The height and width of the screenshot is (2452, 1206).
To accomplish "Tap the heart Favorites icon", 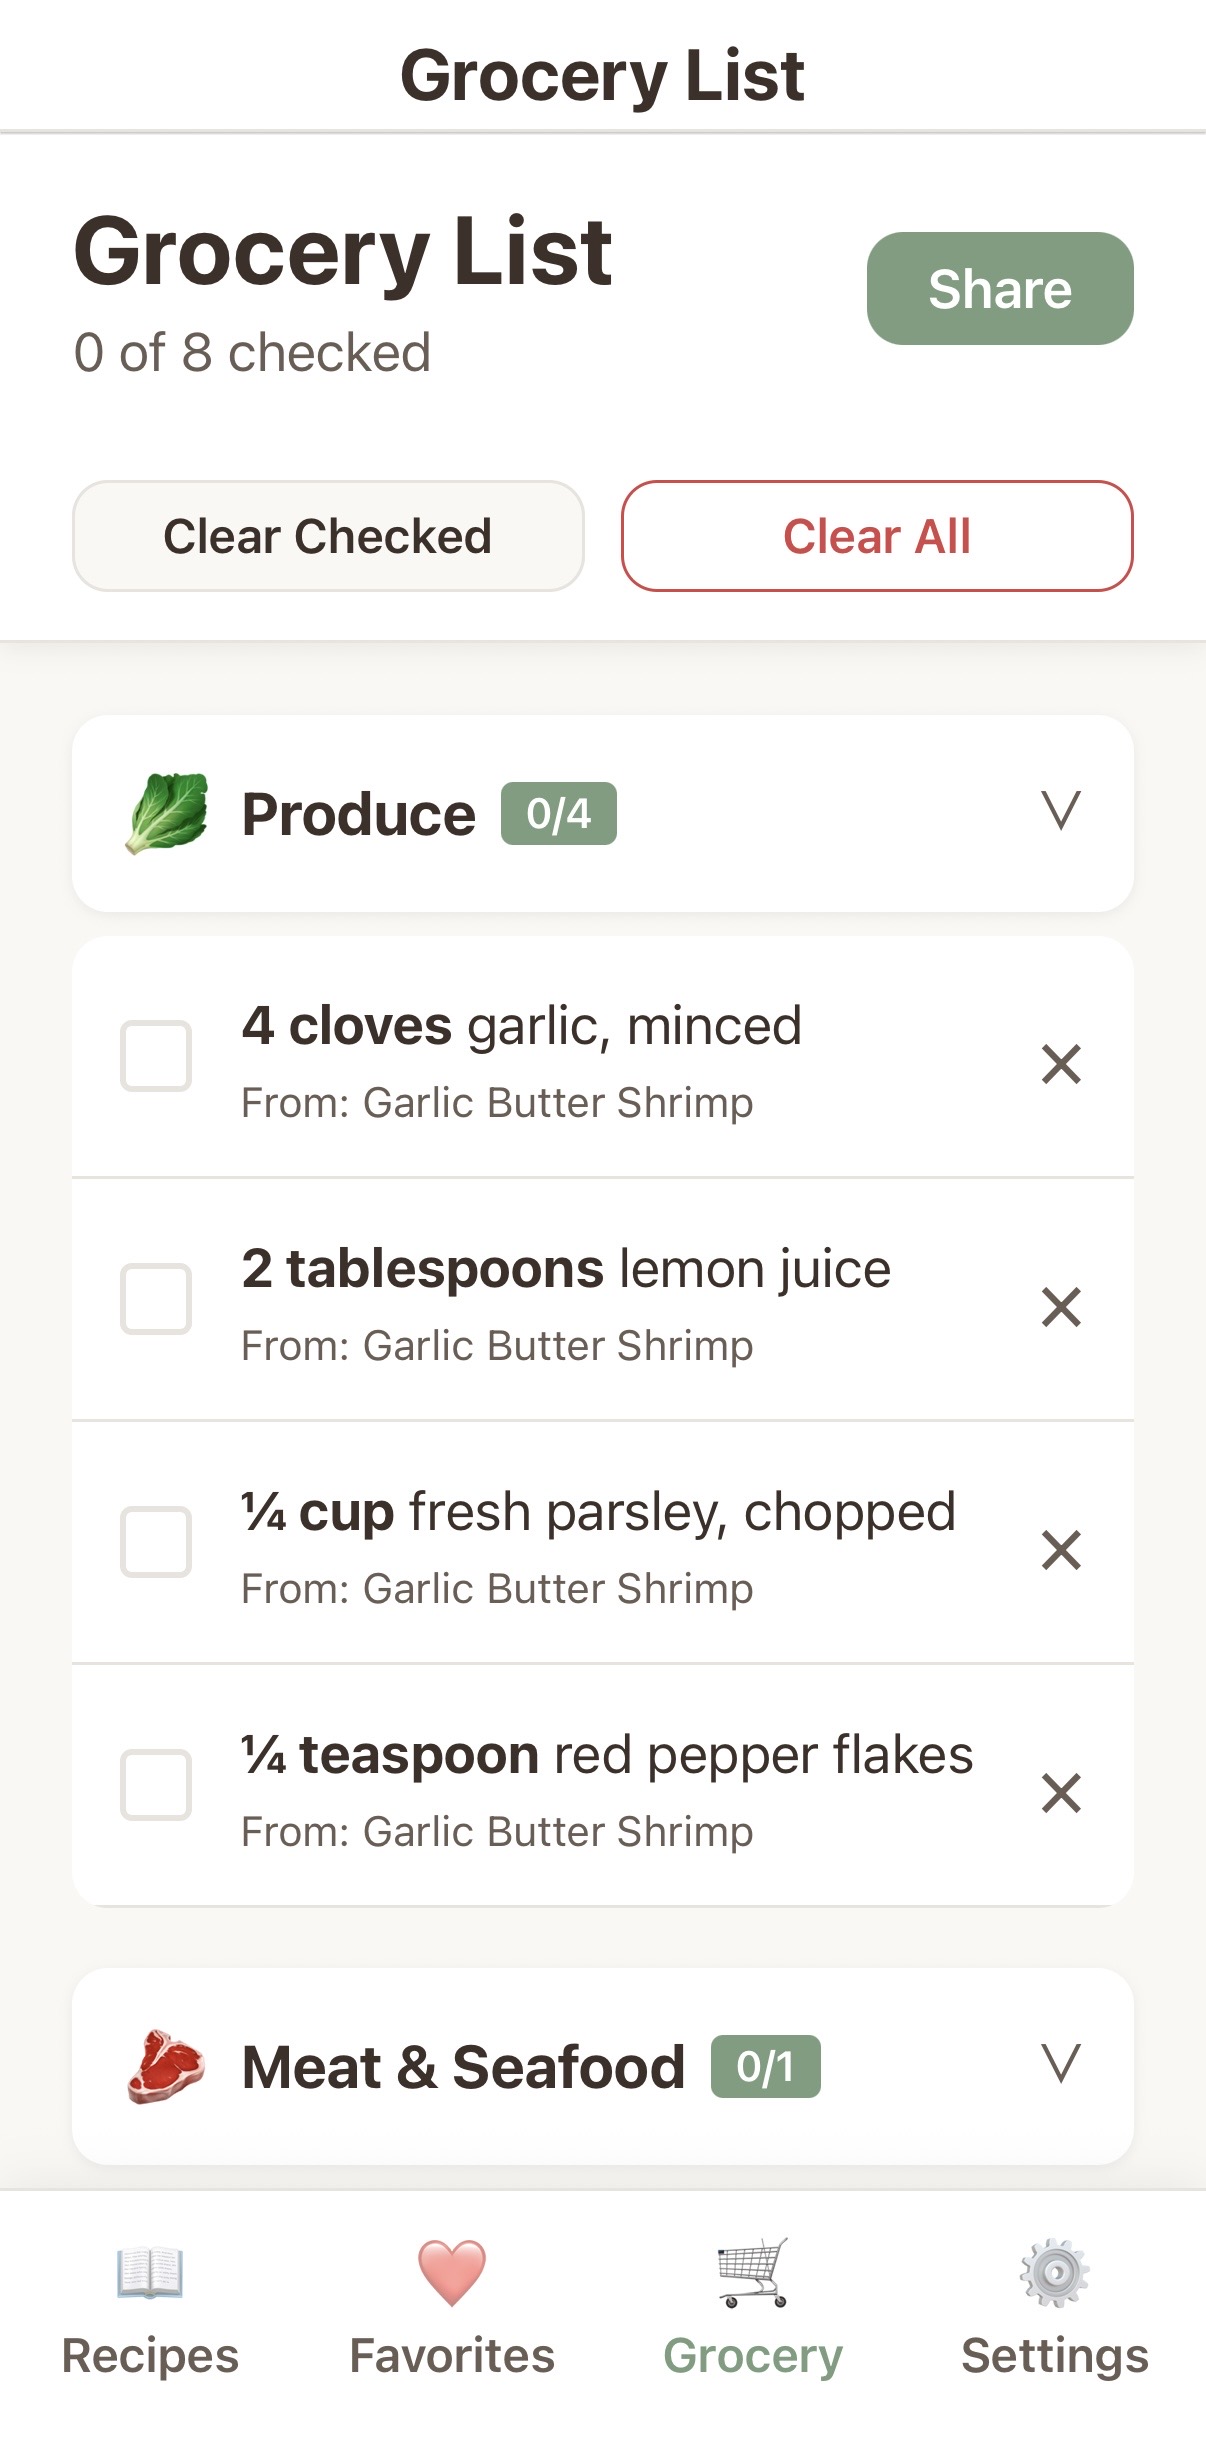I will [x=452, y=2273].
